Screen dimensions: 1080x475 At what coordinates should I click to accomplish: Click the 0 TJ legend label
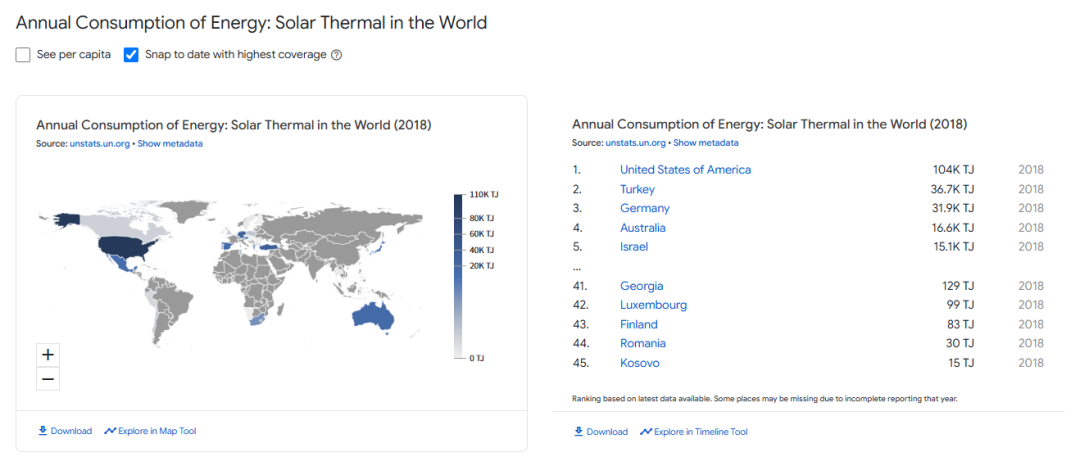(x=477, y=359)
